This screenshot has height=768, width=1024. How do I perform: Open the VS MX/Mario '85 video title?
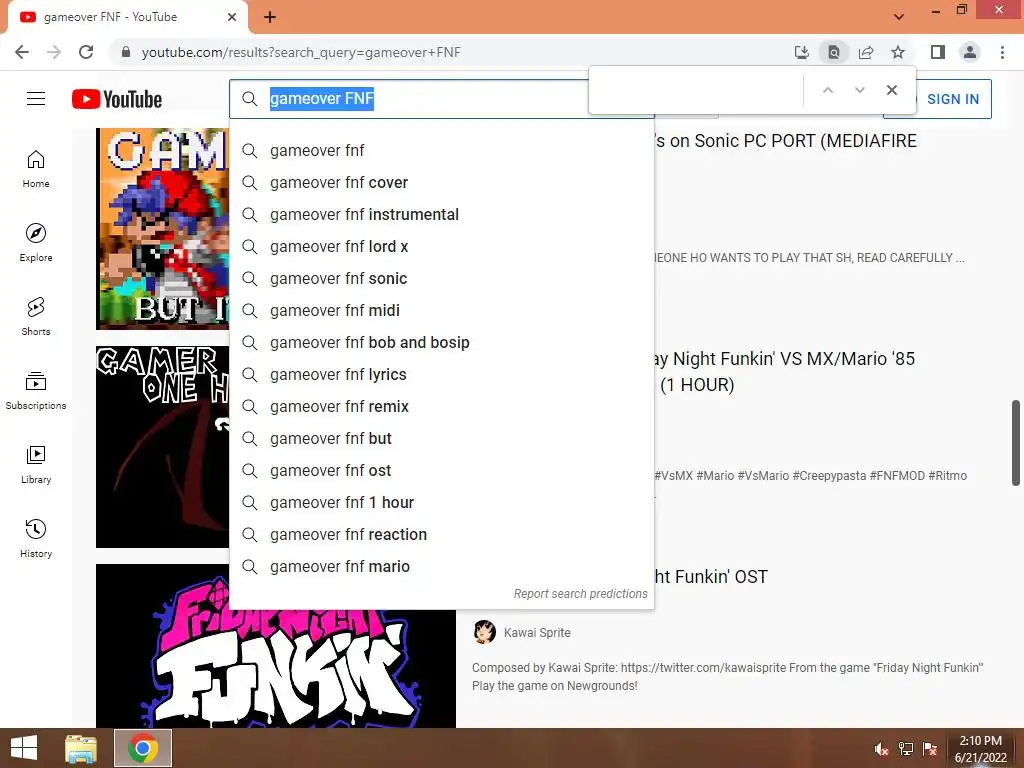click(x=785, y=372)
